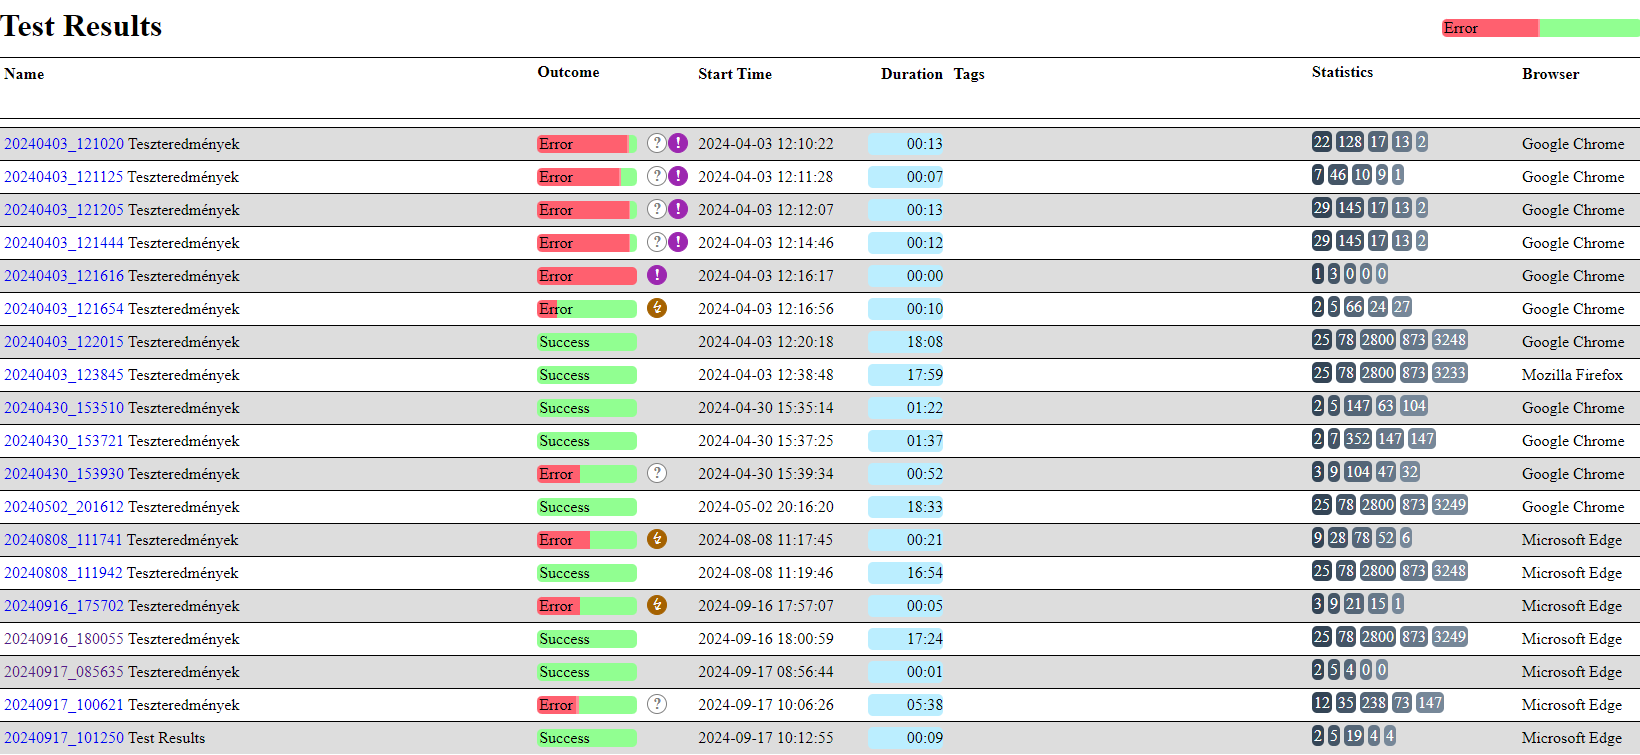Select the Mozilla Firefox browser cell

click(x=1572, y=375)
